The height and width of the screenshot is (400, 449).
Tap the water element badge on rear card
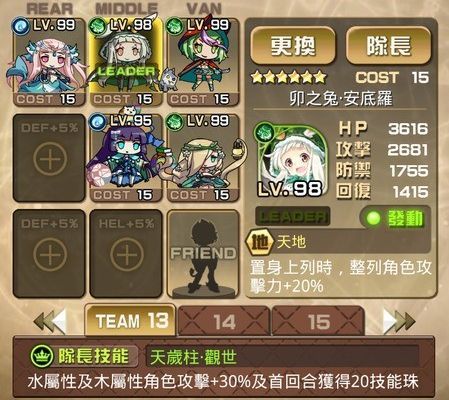point(20,26)
